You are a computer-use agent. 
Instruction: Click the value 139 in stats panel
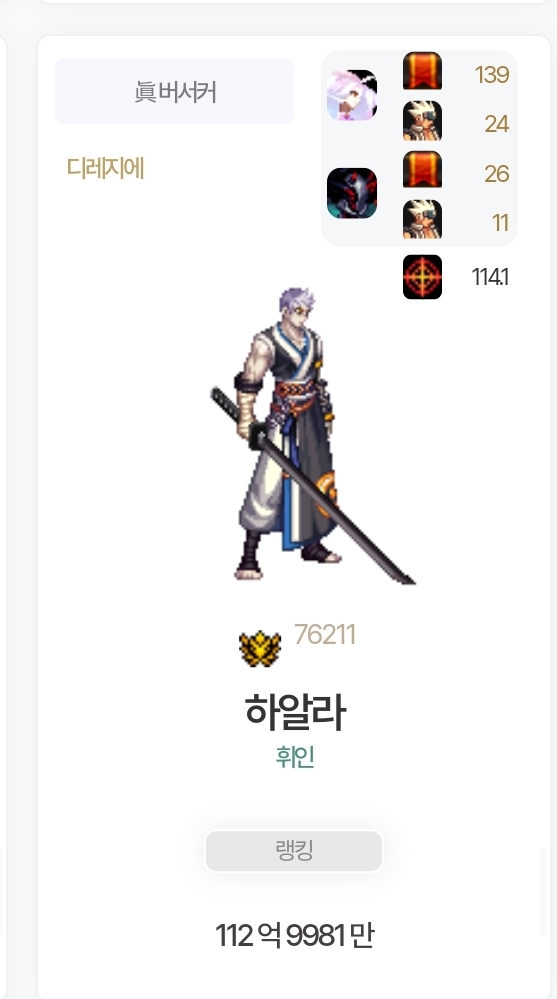[492, 75]
